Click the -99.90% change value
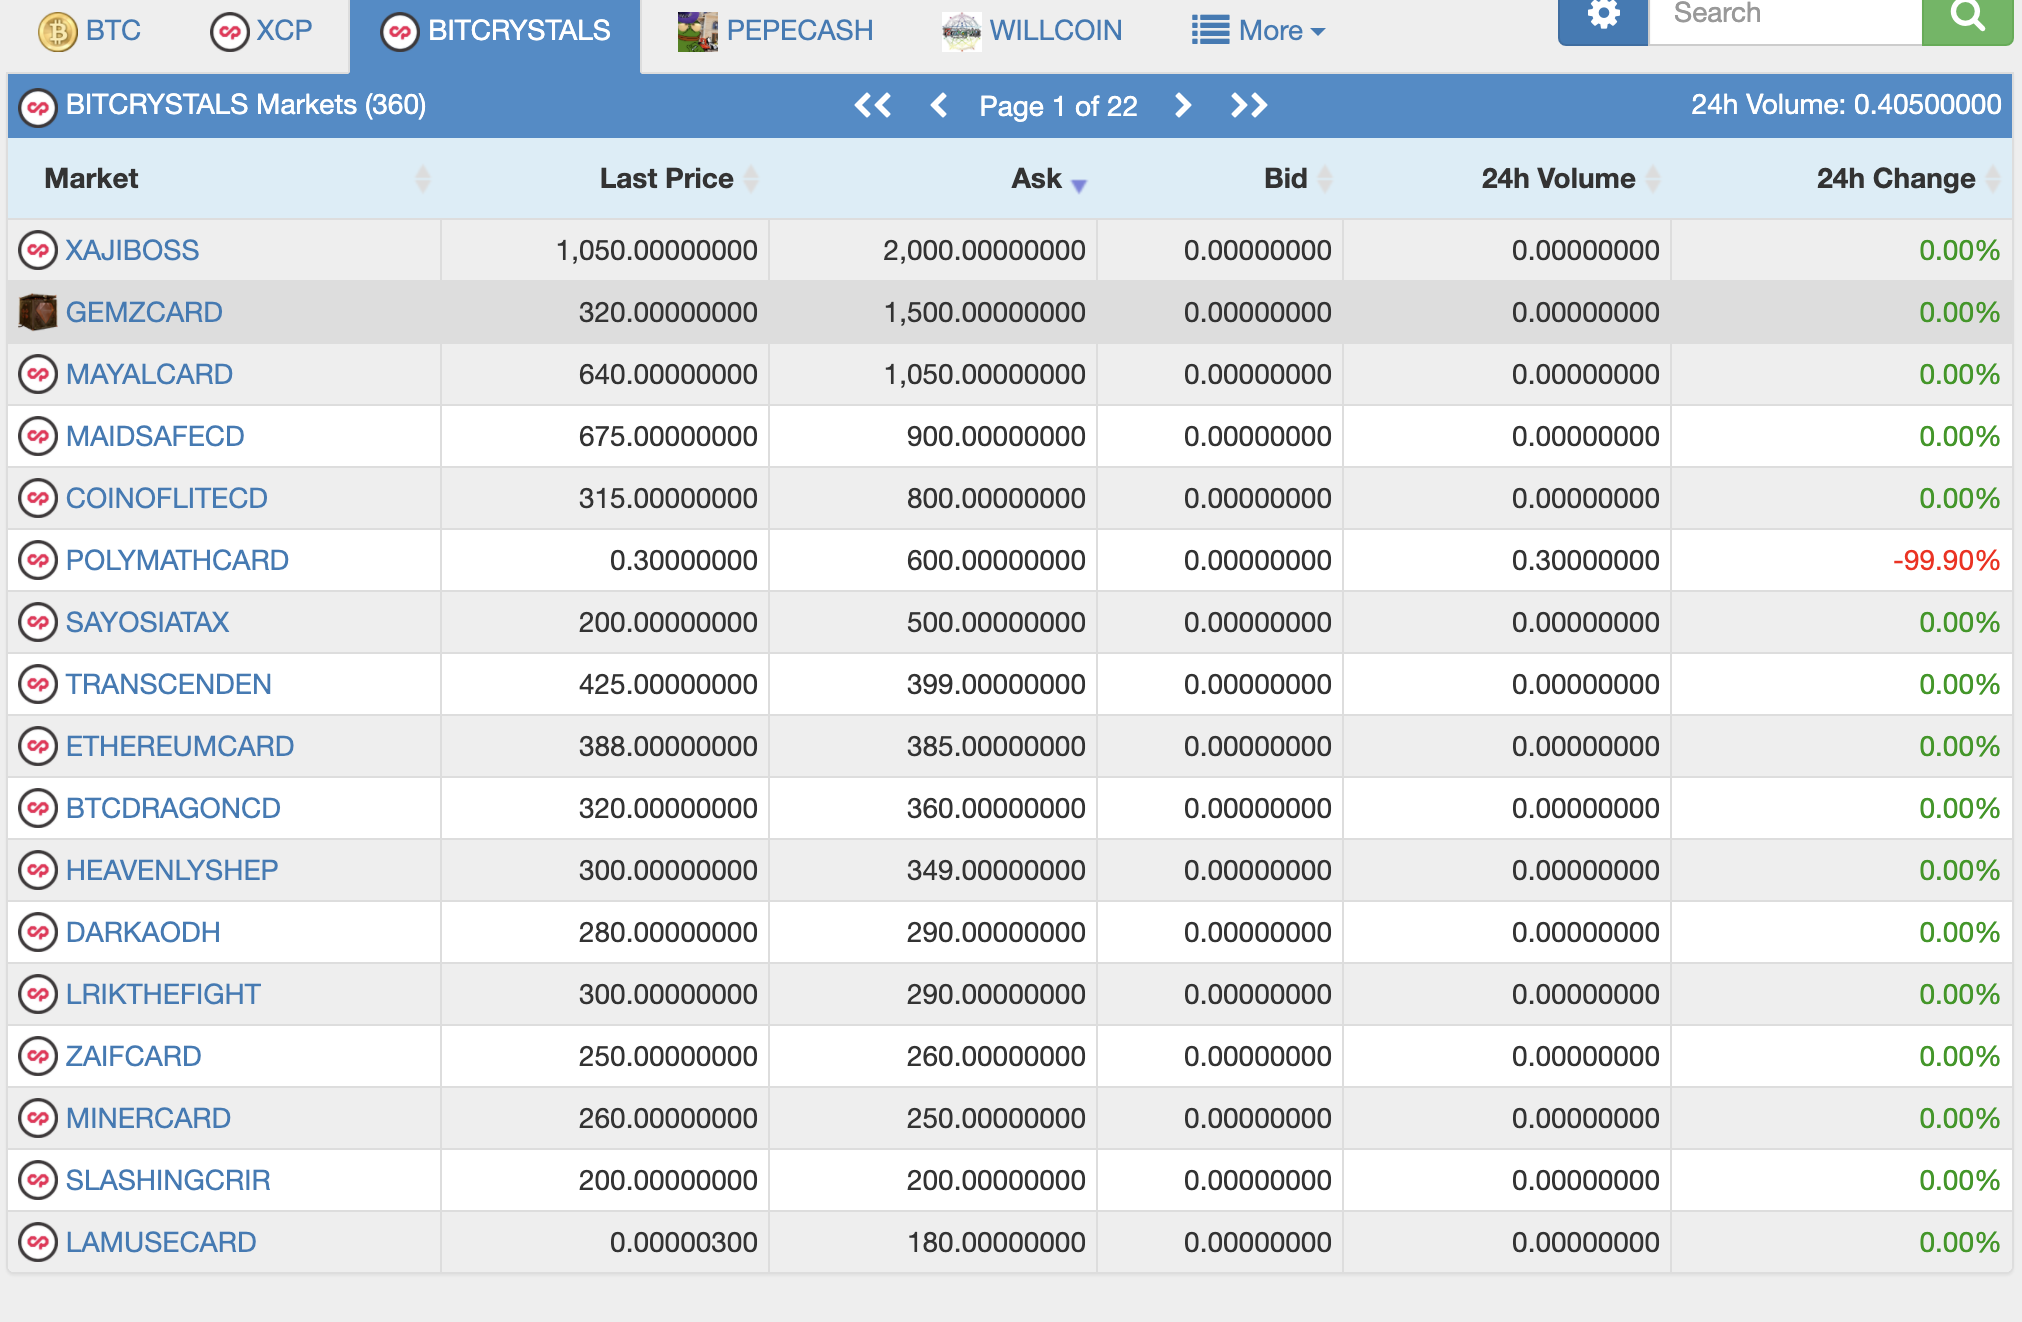 pos(1946,560)
